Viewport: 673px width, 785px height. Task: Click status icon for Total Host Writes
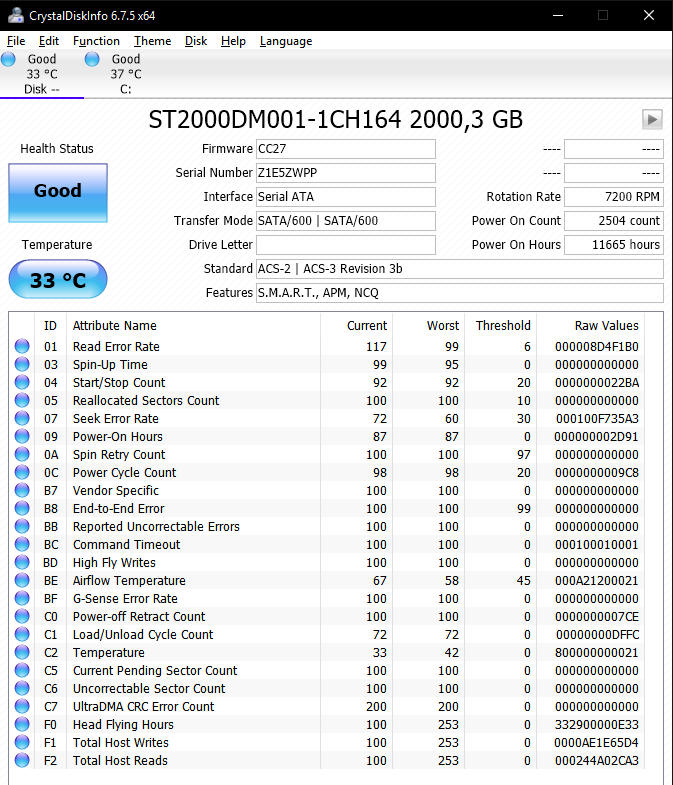[x=22, y=743]
